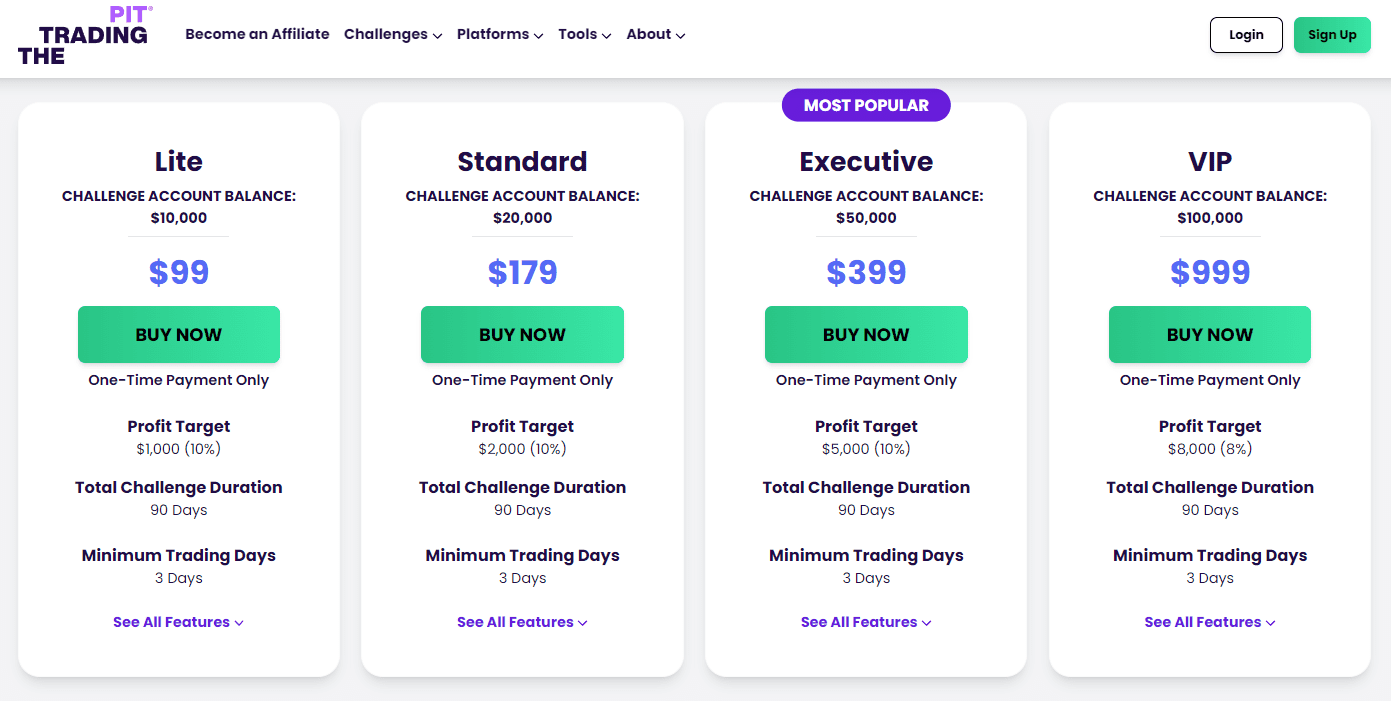The image size is (1391, 701).
Task: Click the Login button
Action: [1246, 34]
